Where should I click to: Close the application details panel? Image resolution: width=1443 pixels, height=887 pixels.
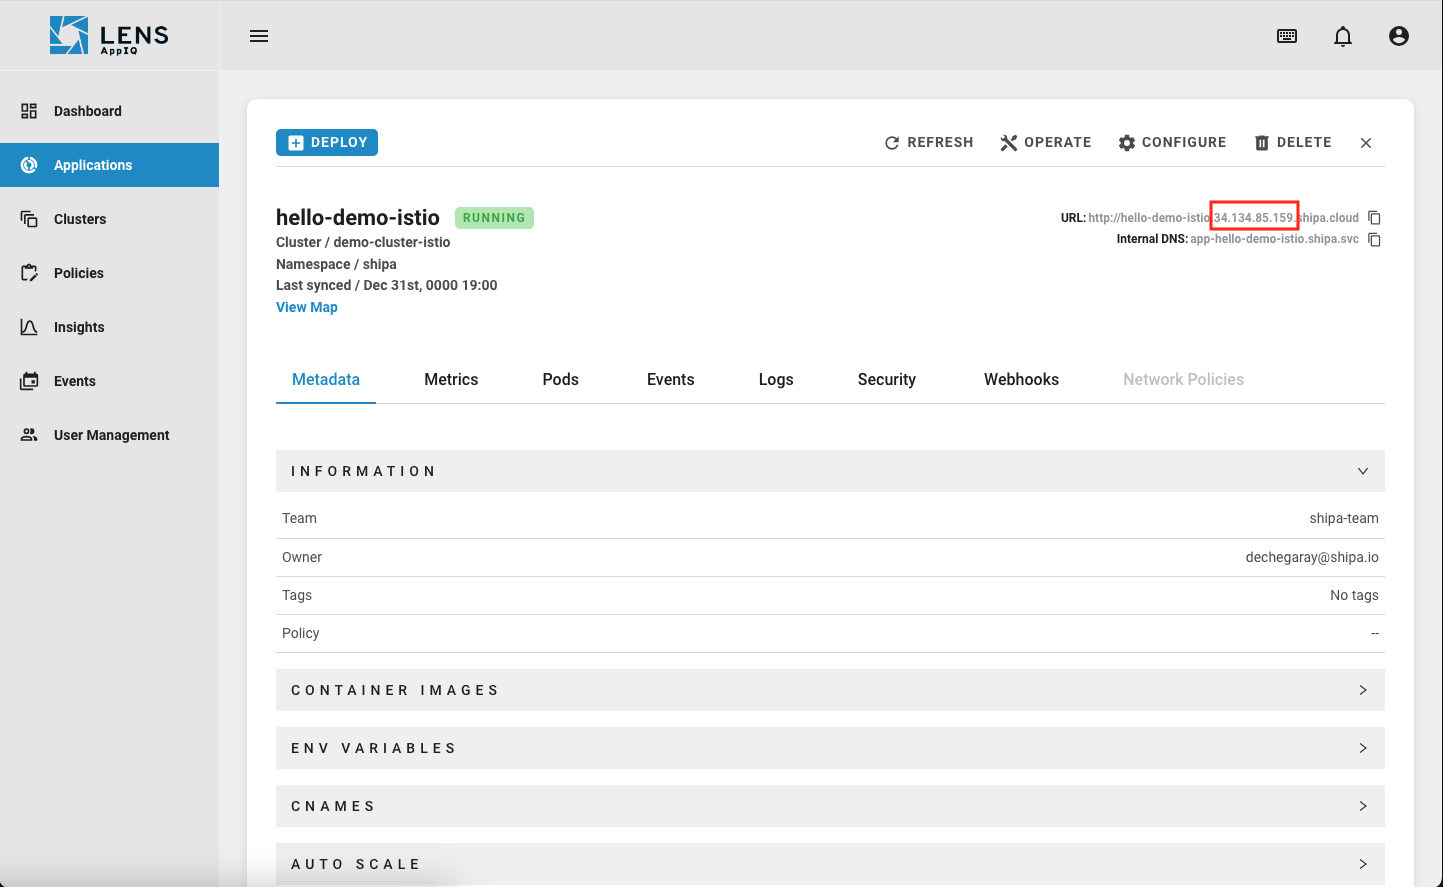(x=1366, y=143)
